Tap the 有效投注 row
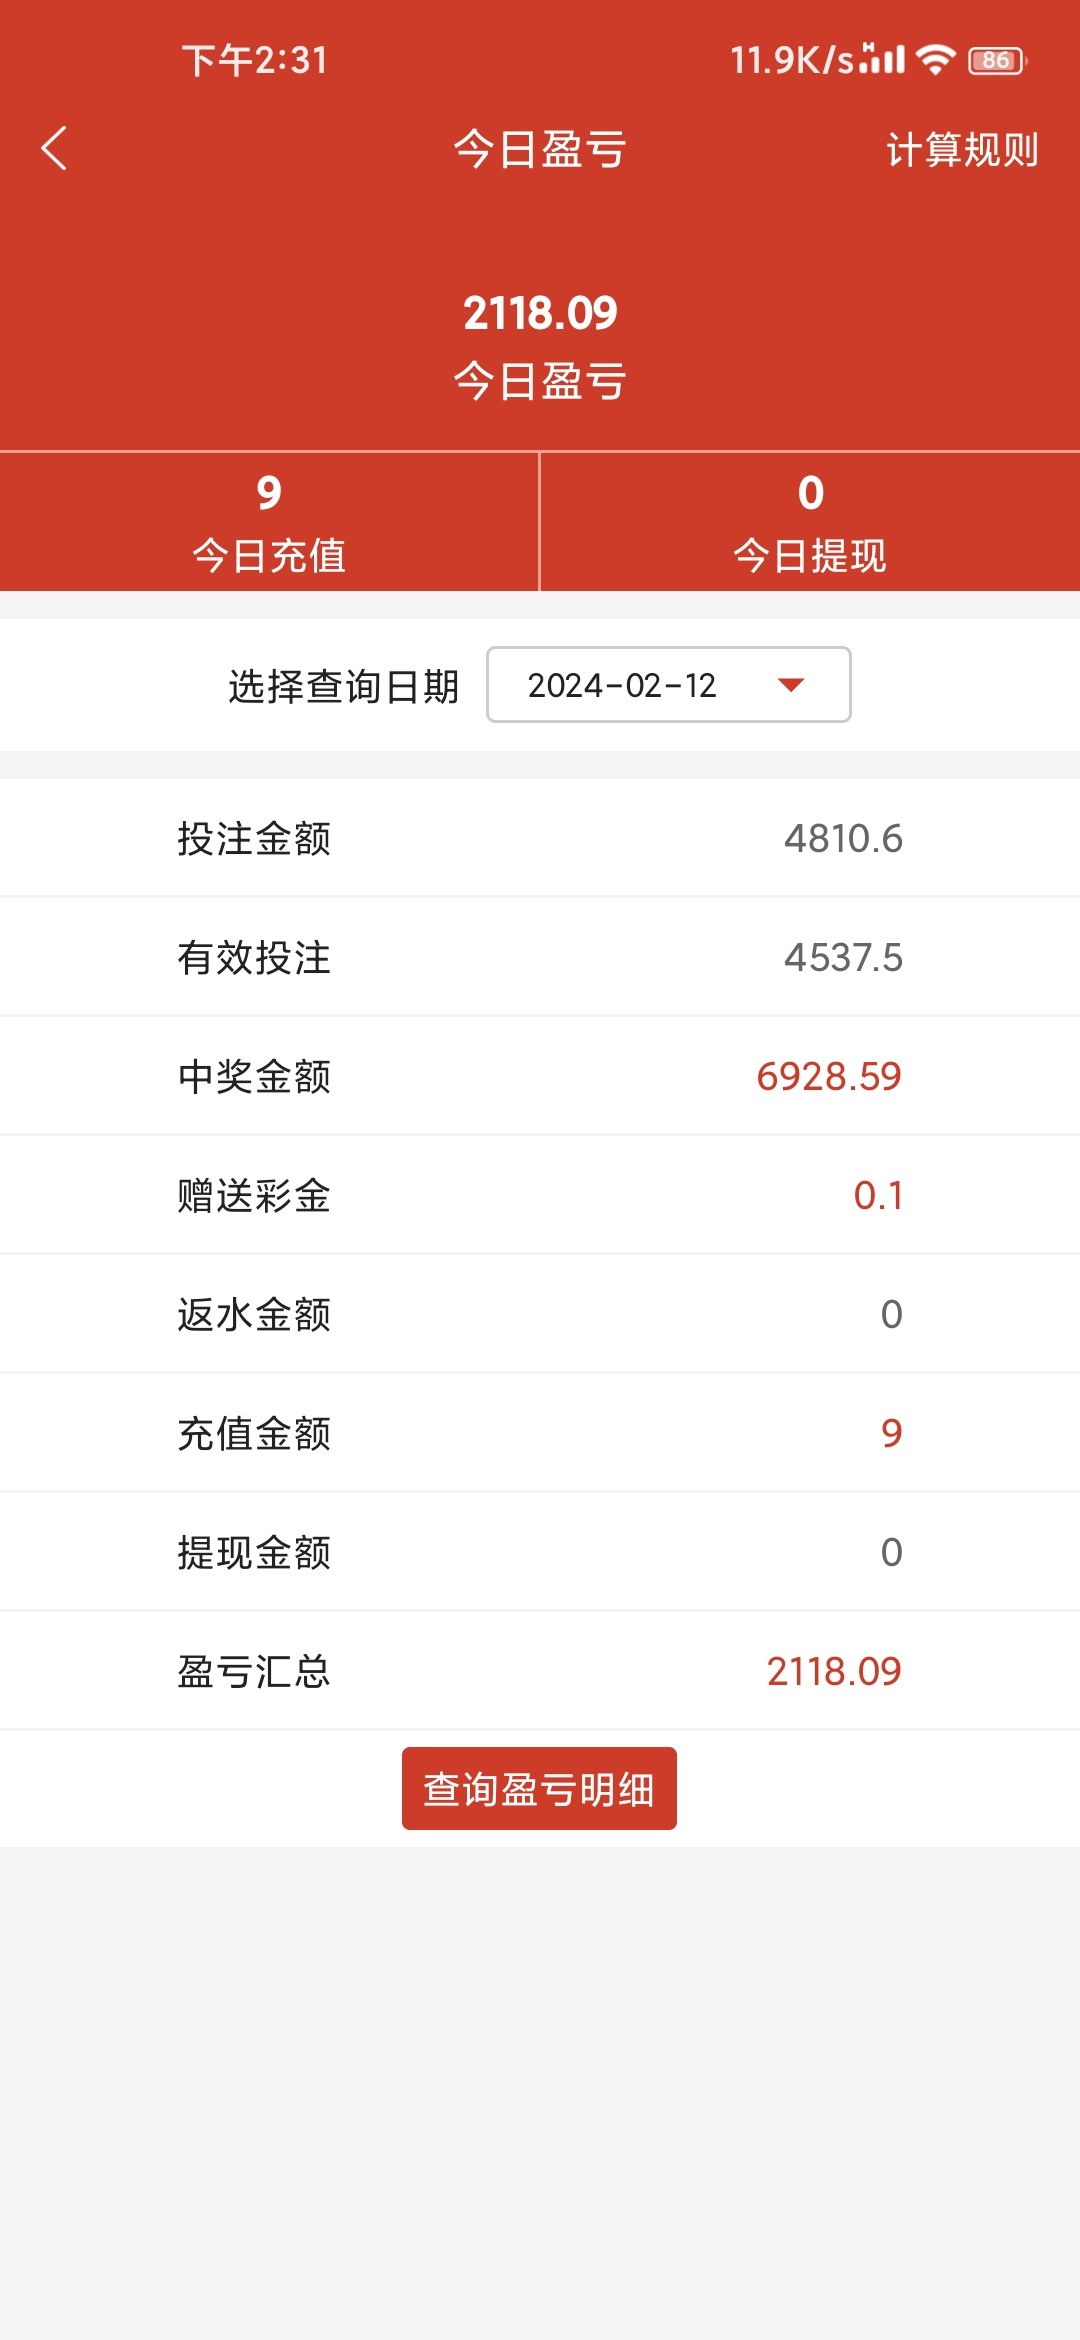1080x2340 pixels. point(540,957)
